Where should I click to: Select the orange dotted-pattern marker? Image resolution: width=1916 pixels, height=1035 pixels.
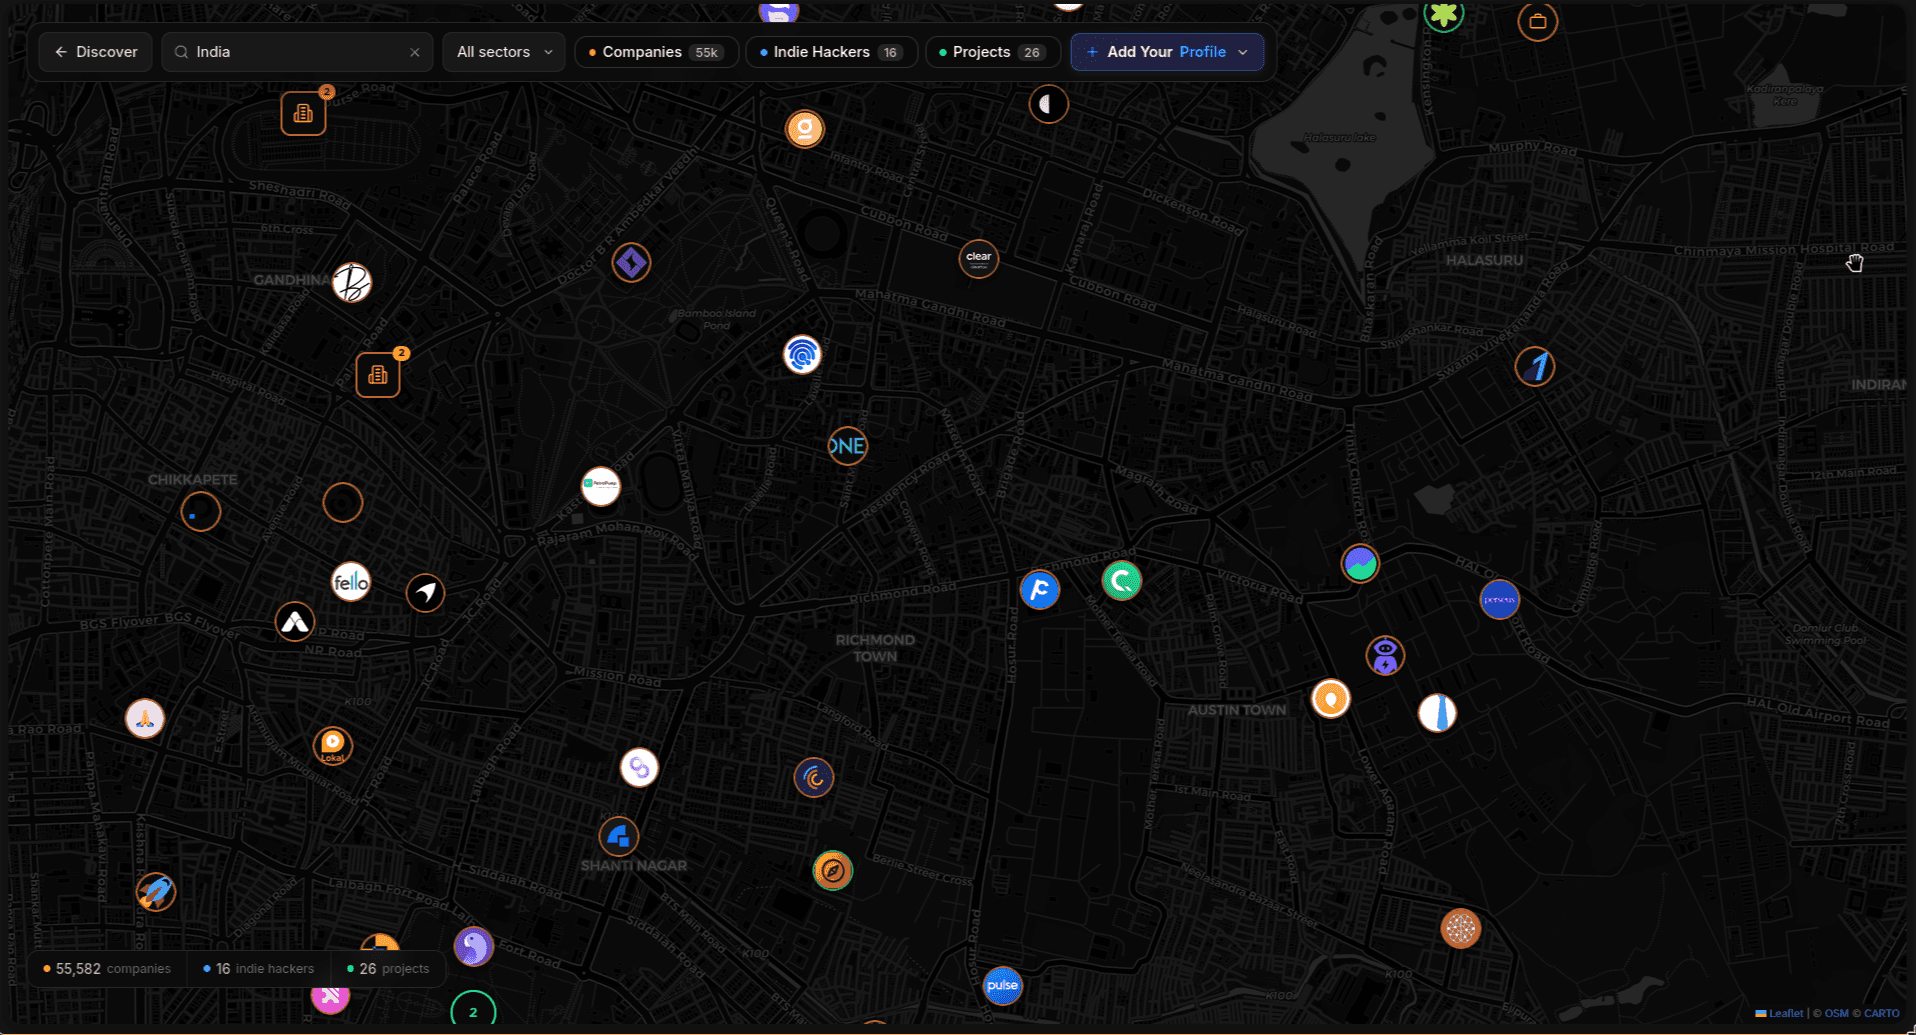1461,929
